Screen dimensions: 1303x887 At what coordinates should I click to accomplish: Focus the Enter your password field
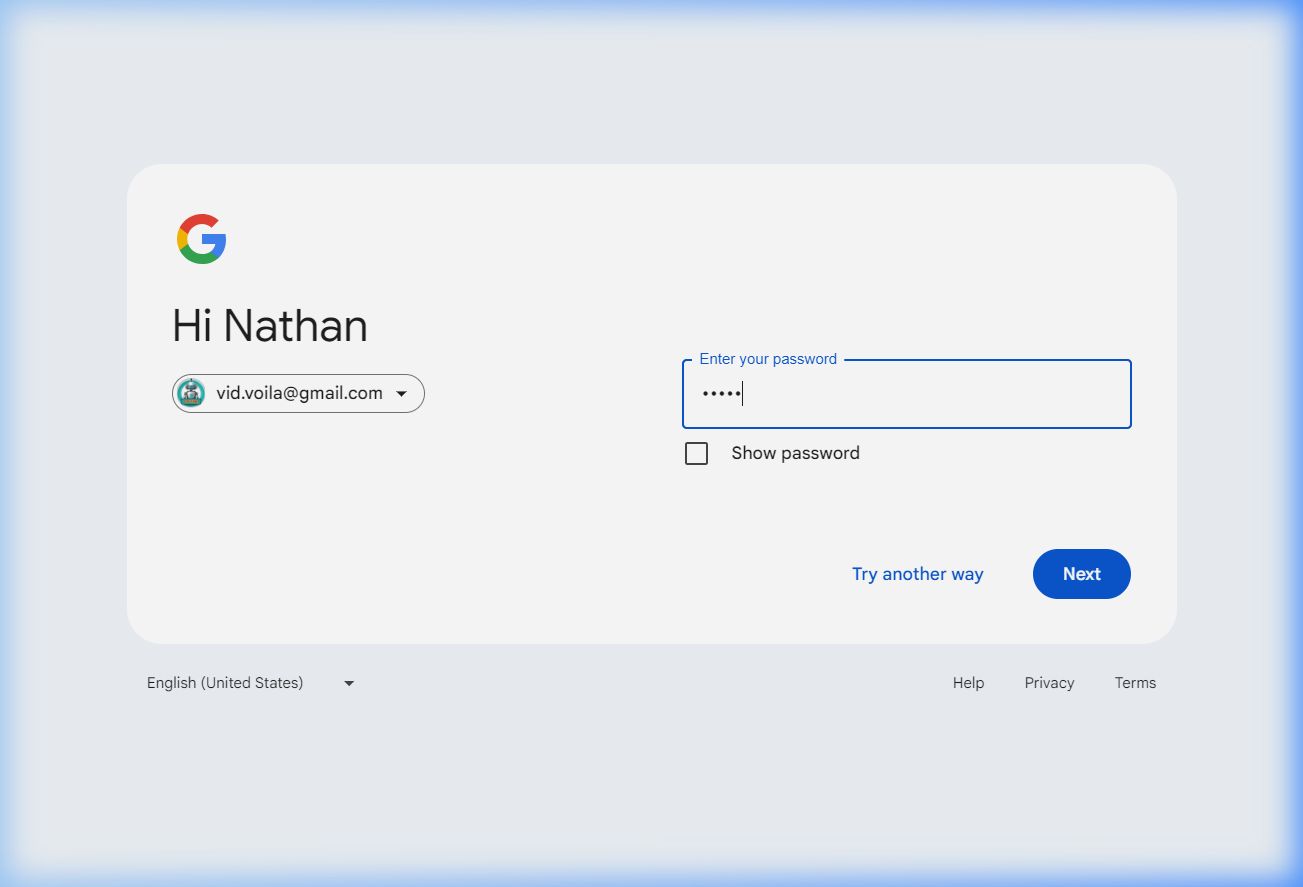pyautogui.click(x=906, y=394)
